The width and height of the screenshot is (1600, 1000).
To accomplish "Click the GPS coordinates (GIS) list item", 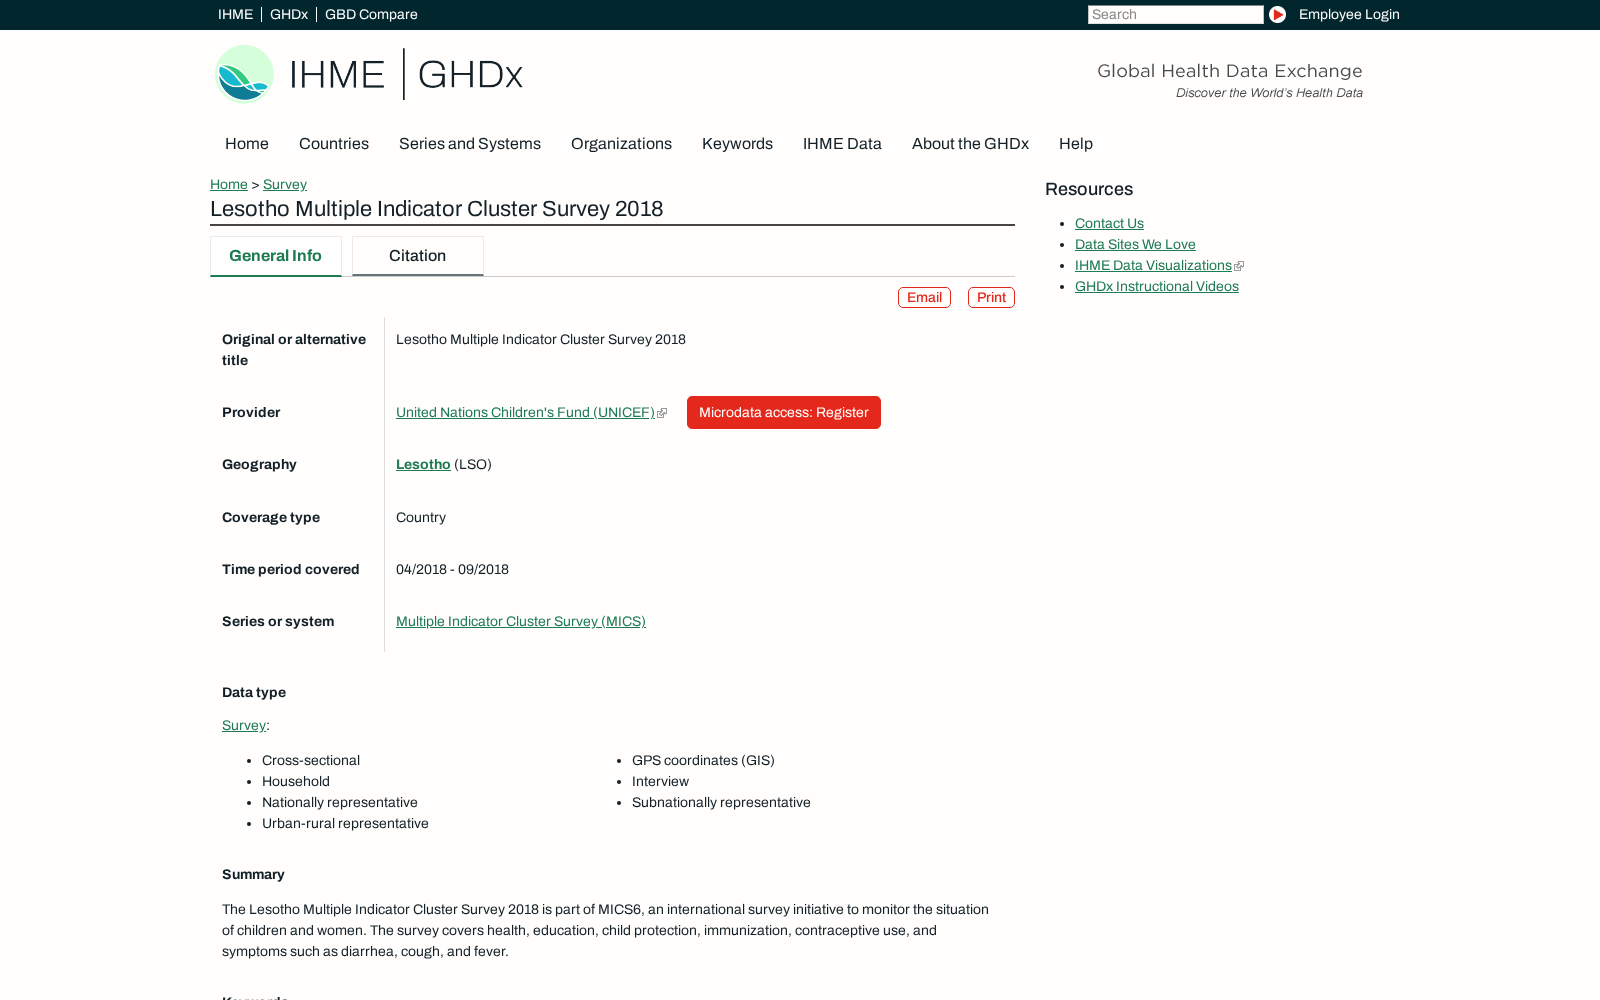I will click(x=703, y=761).
